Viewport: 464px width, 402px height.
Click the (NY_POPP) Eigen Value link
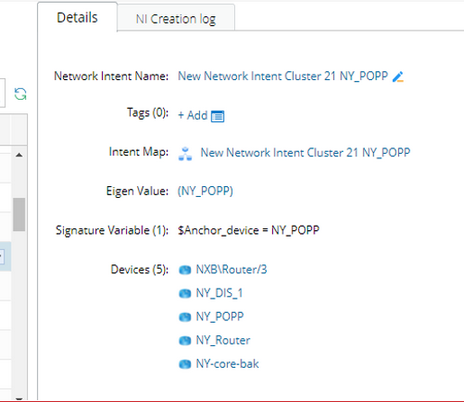(205, 191)
